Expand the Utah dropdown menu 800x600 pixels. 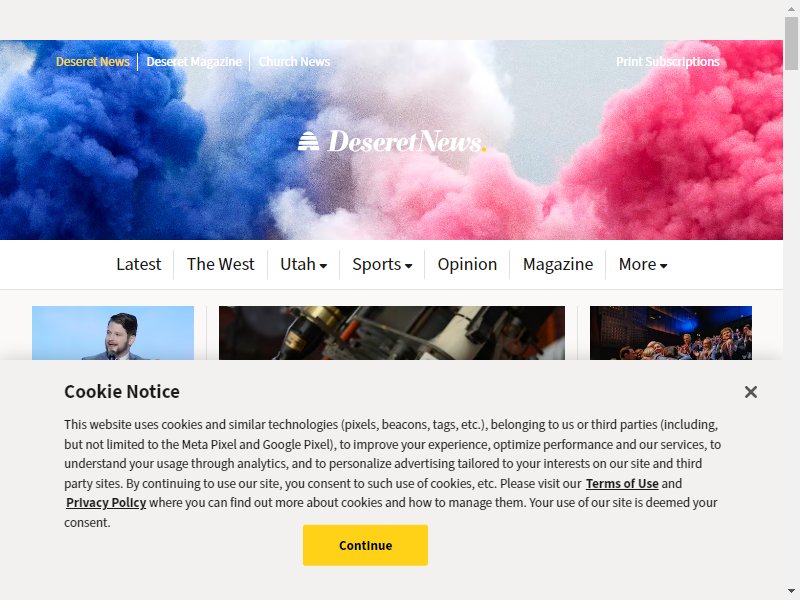[304, 264]
